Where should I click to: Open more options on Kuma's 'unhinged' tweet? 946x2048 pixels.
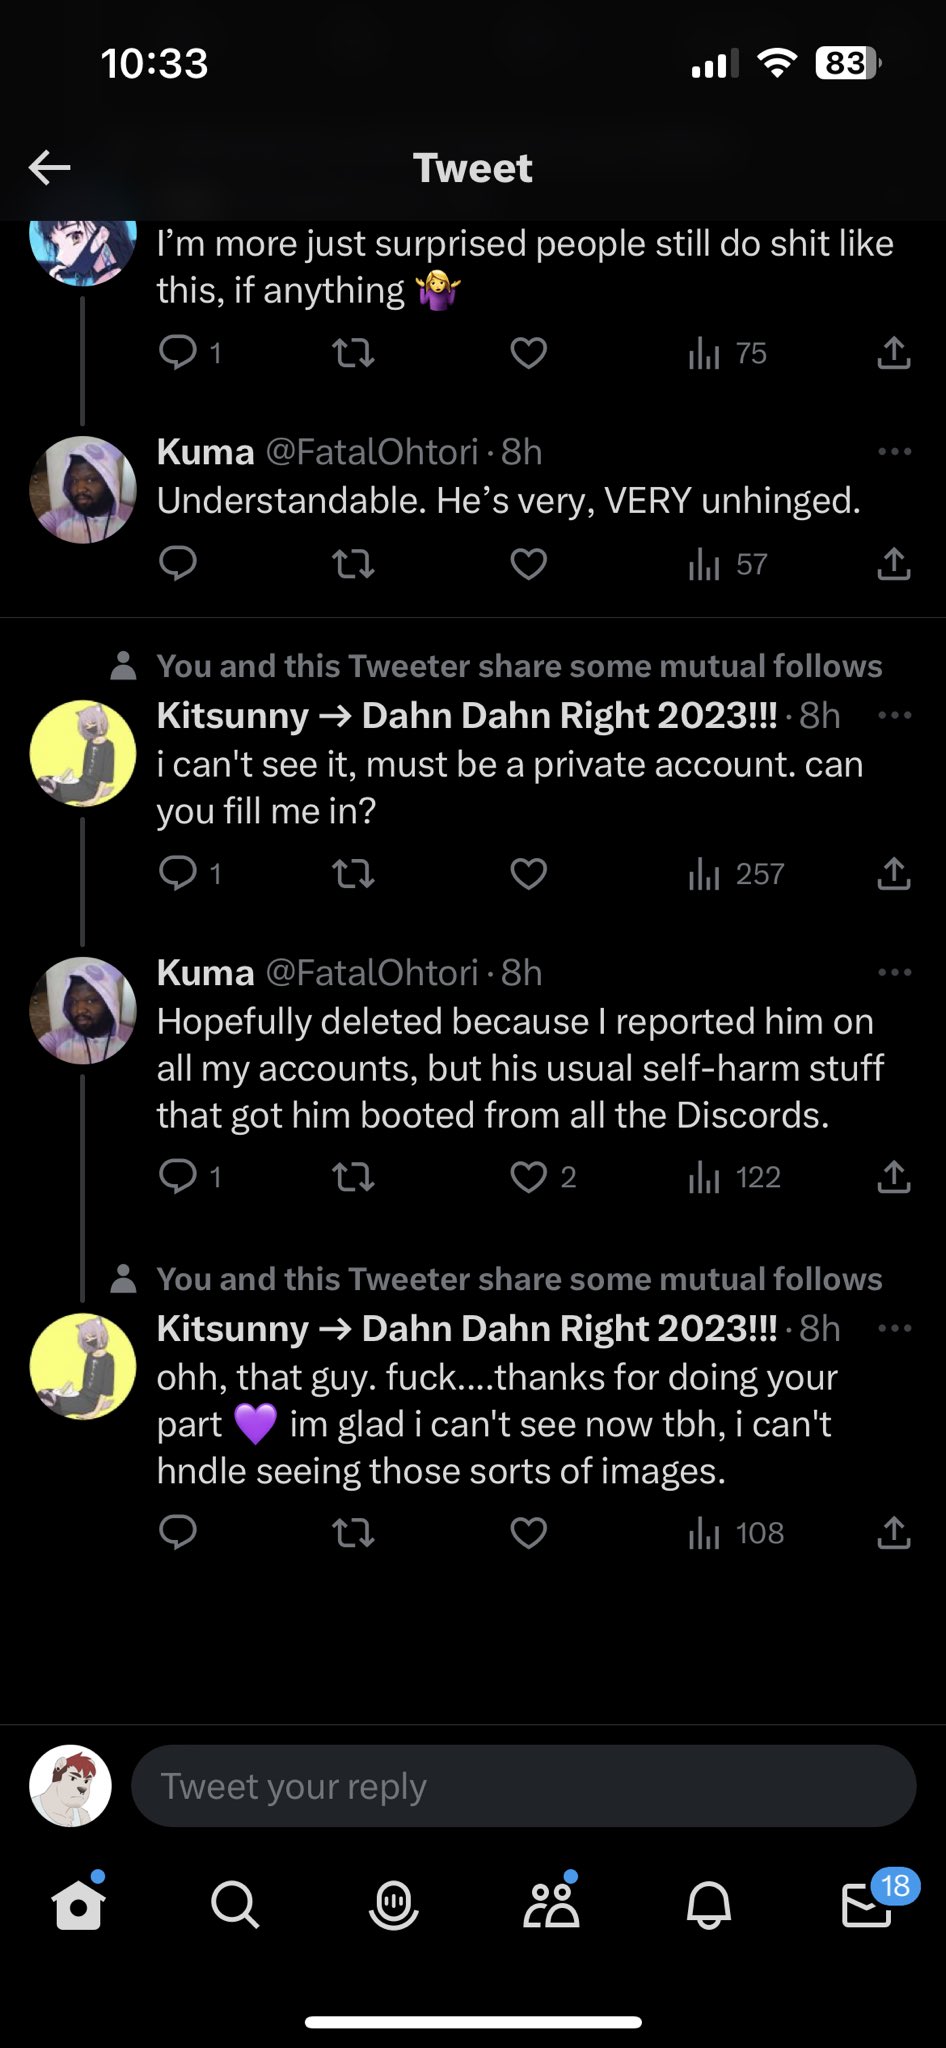click(x=894, y=452)
